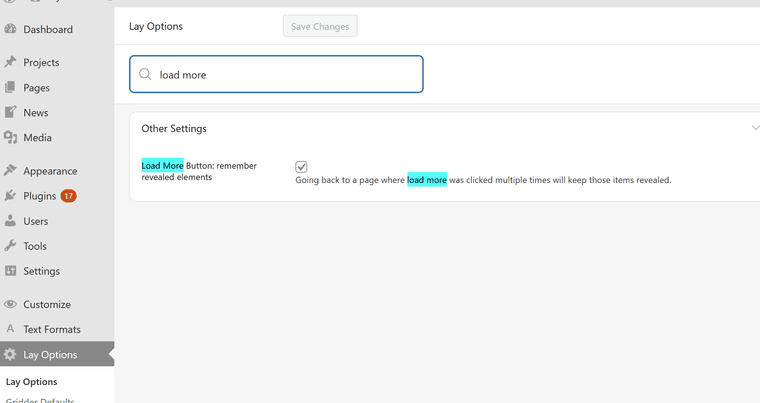The width and height of the screenshot is (760, 403).
Task: Click the Pages icon in sidebar
Action: click(x=10, y=88)
